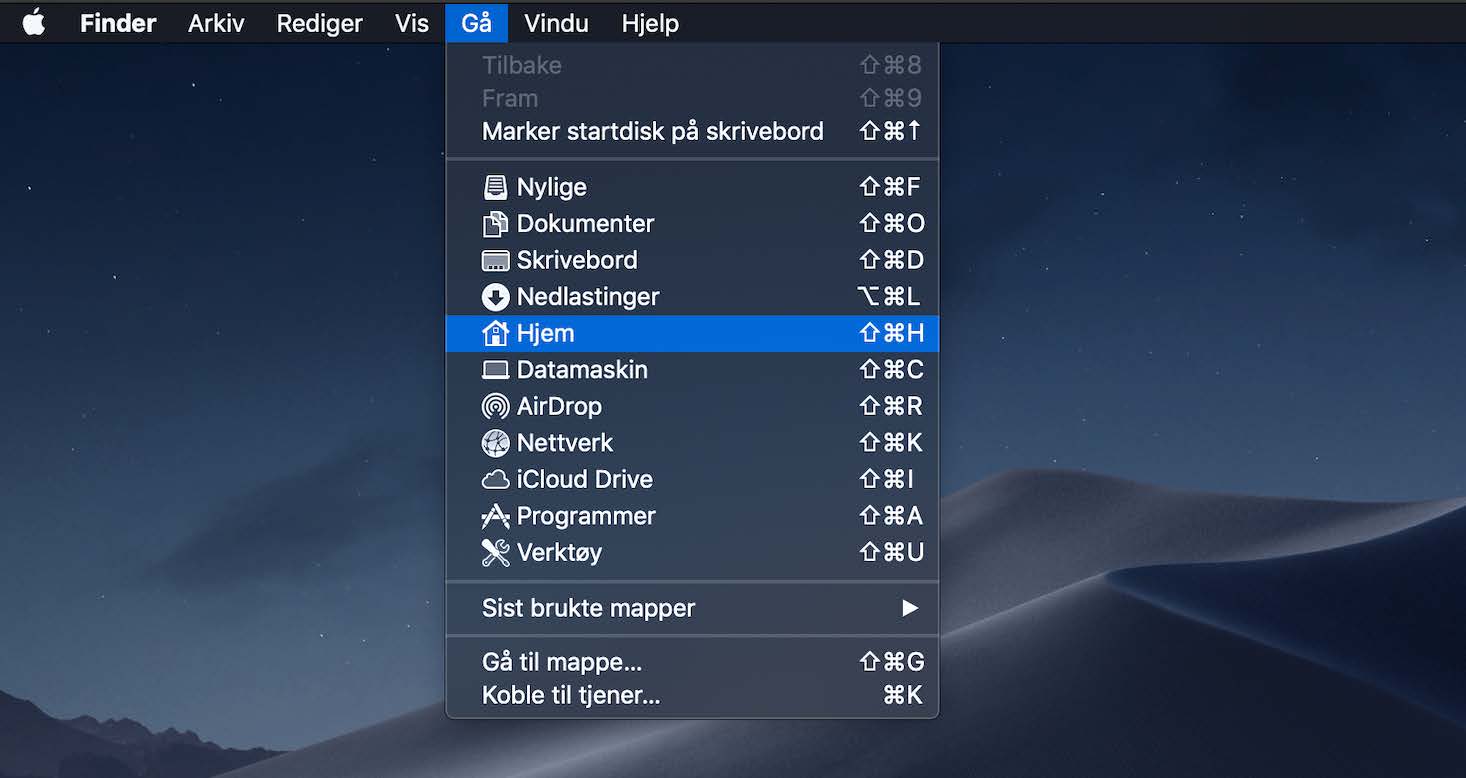Select the Dokumenter menu entry text

click(585, 224)
